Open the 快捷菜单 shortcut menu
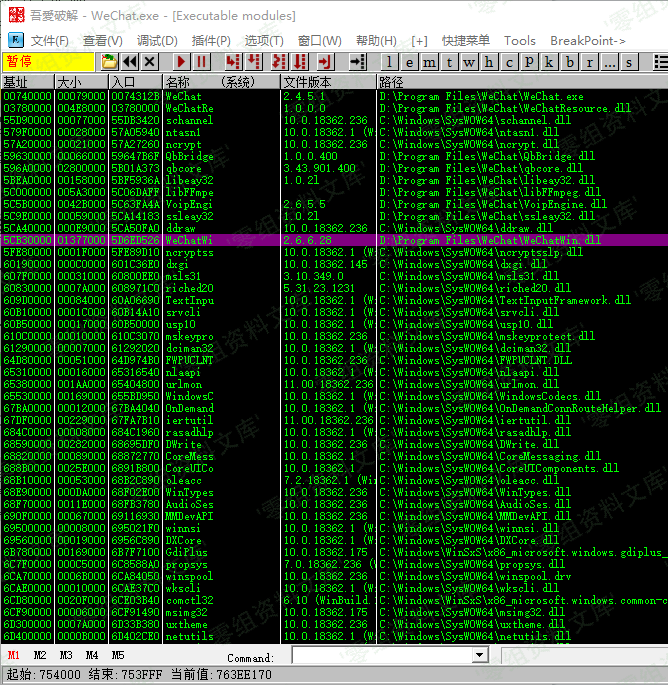The image size is (668, 685). pos(465,40)
